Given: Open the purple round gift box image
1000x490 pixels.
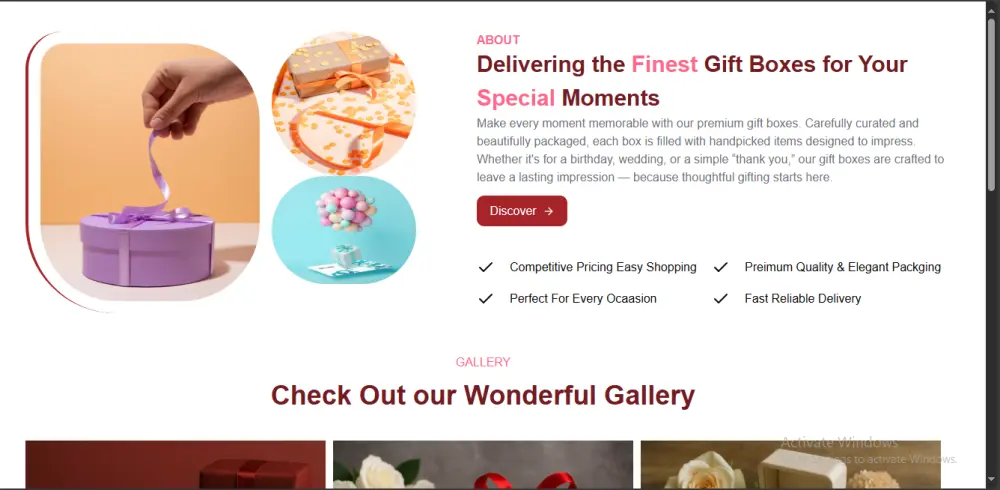Looking at the screenshot, I should [150, 172].
